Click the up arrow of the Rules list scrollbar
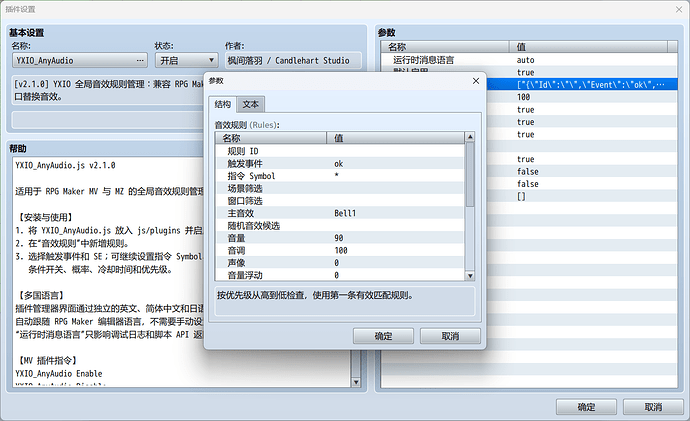690x421 pixels. [x=470, y=137]
